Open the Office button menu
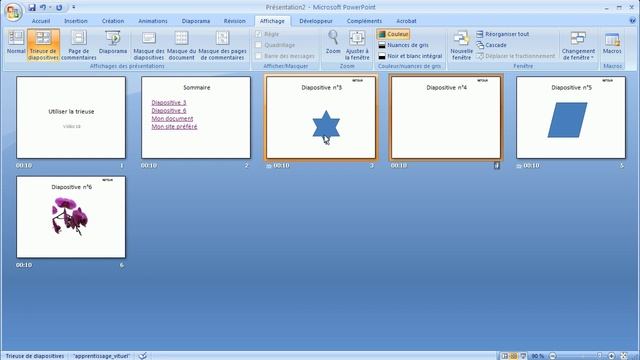The width and height of the screenshot is (640, 360). click(x=13, y=12)
